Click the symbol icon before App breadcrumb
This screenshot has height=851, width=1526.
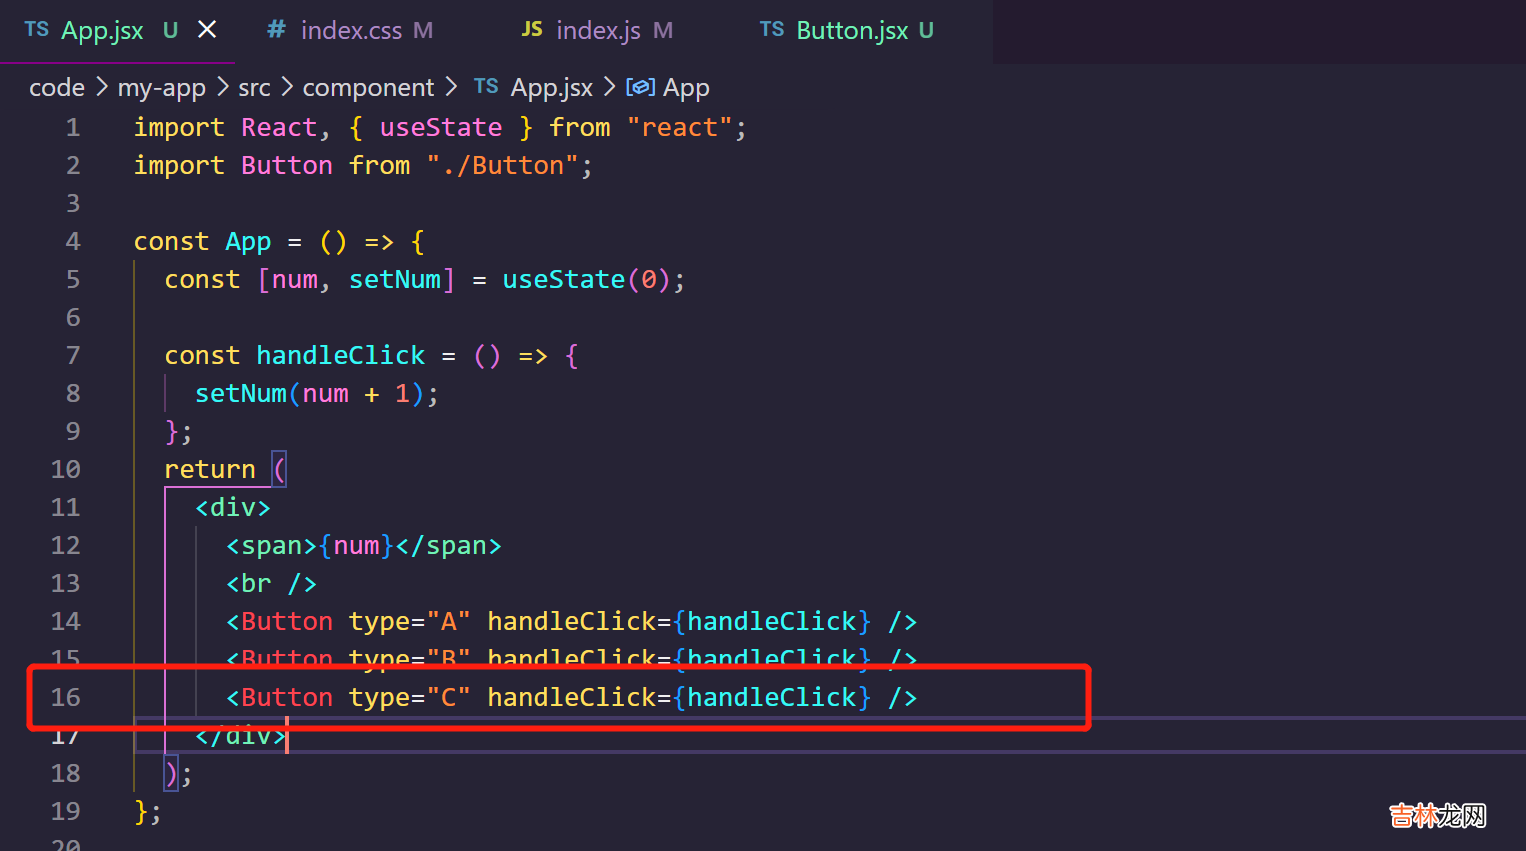click(640, 87)
